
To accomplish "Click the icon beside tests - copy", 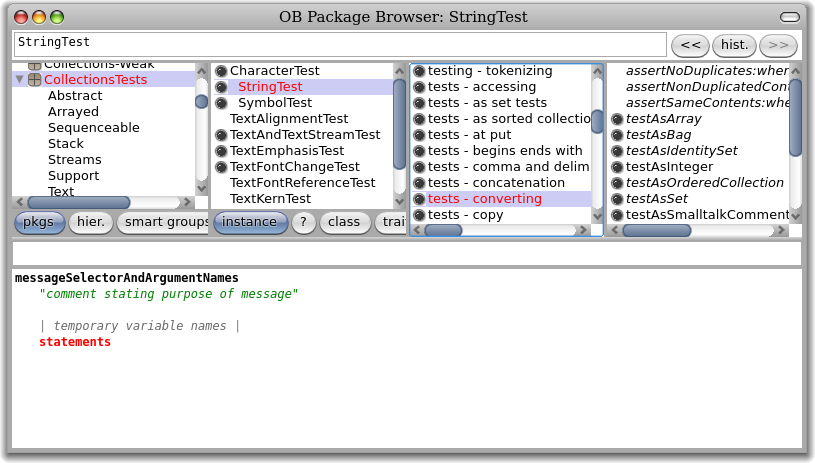I will point(419,215).
